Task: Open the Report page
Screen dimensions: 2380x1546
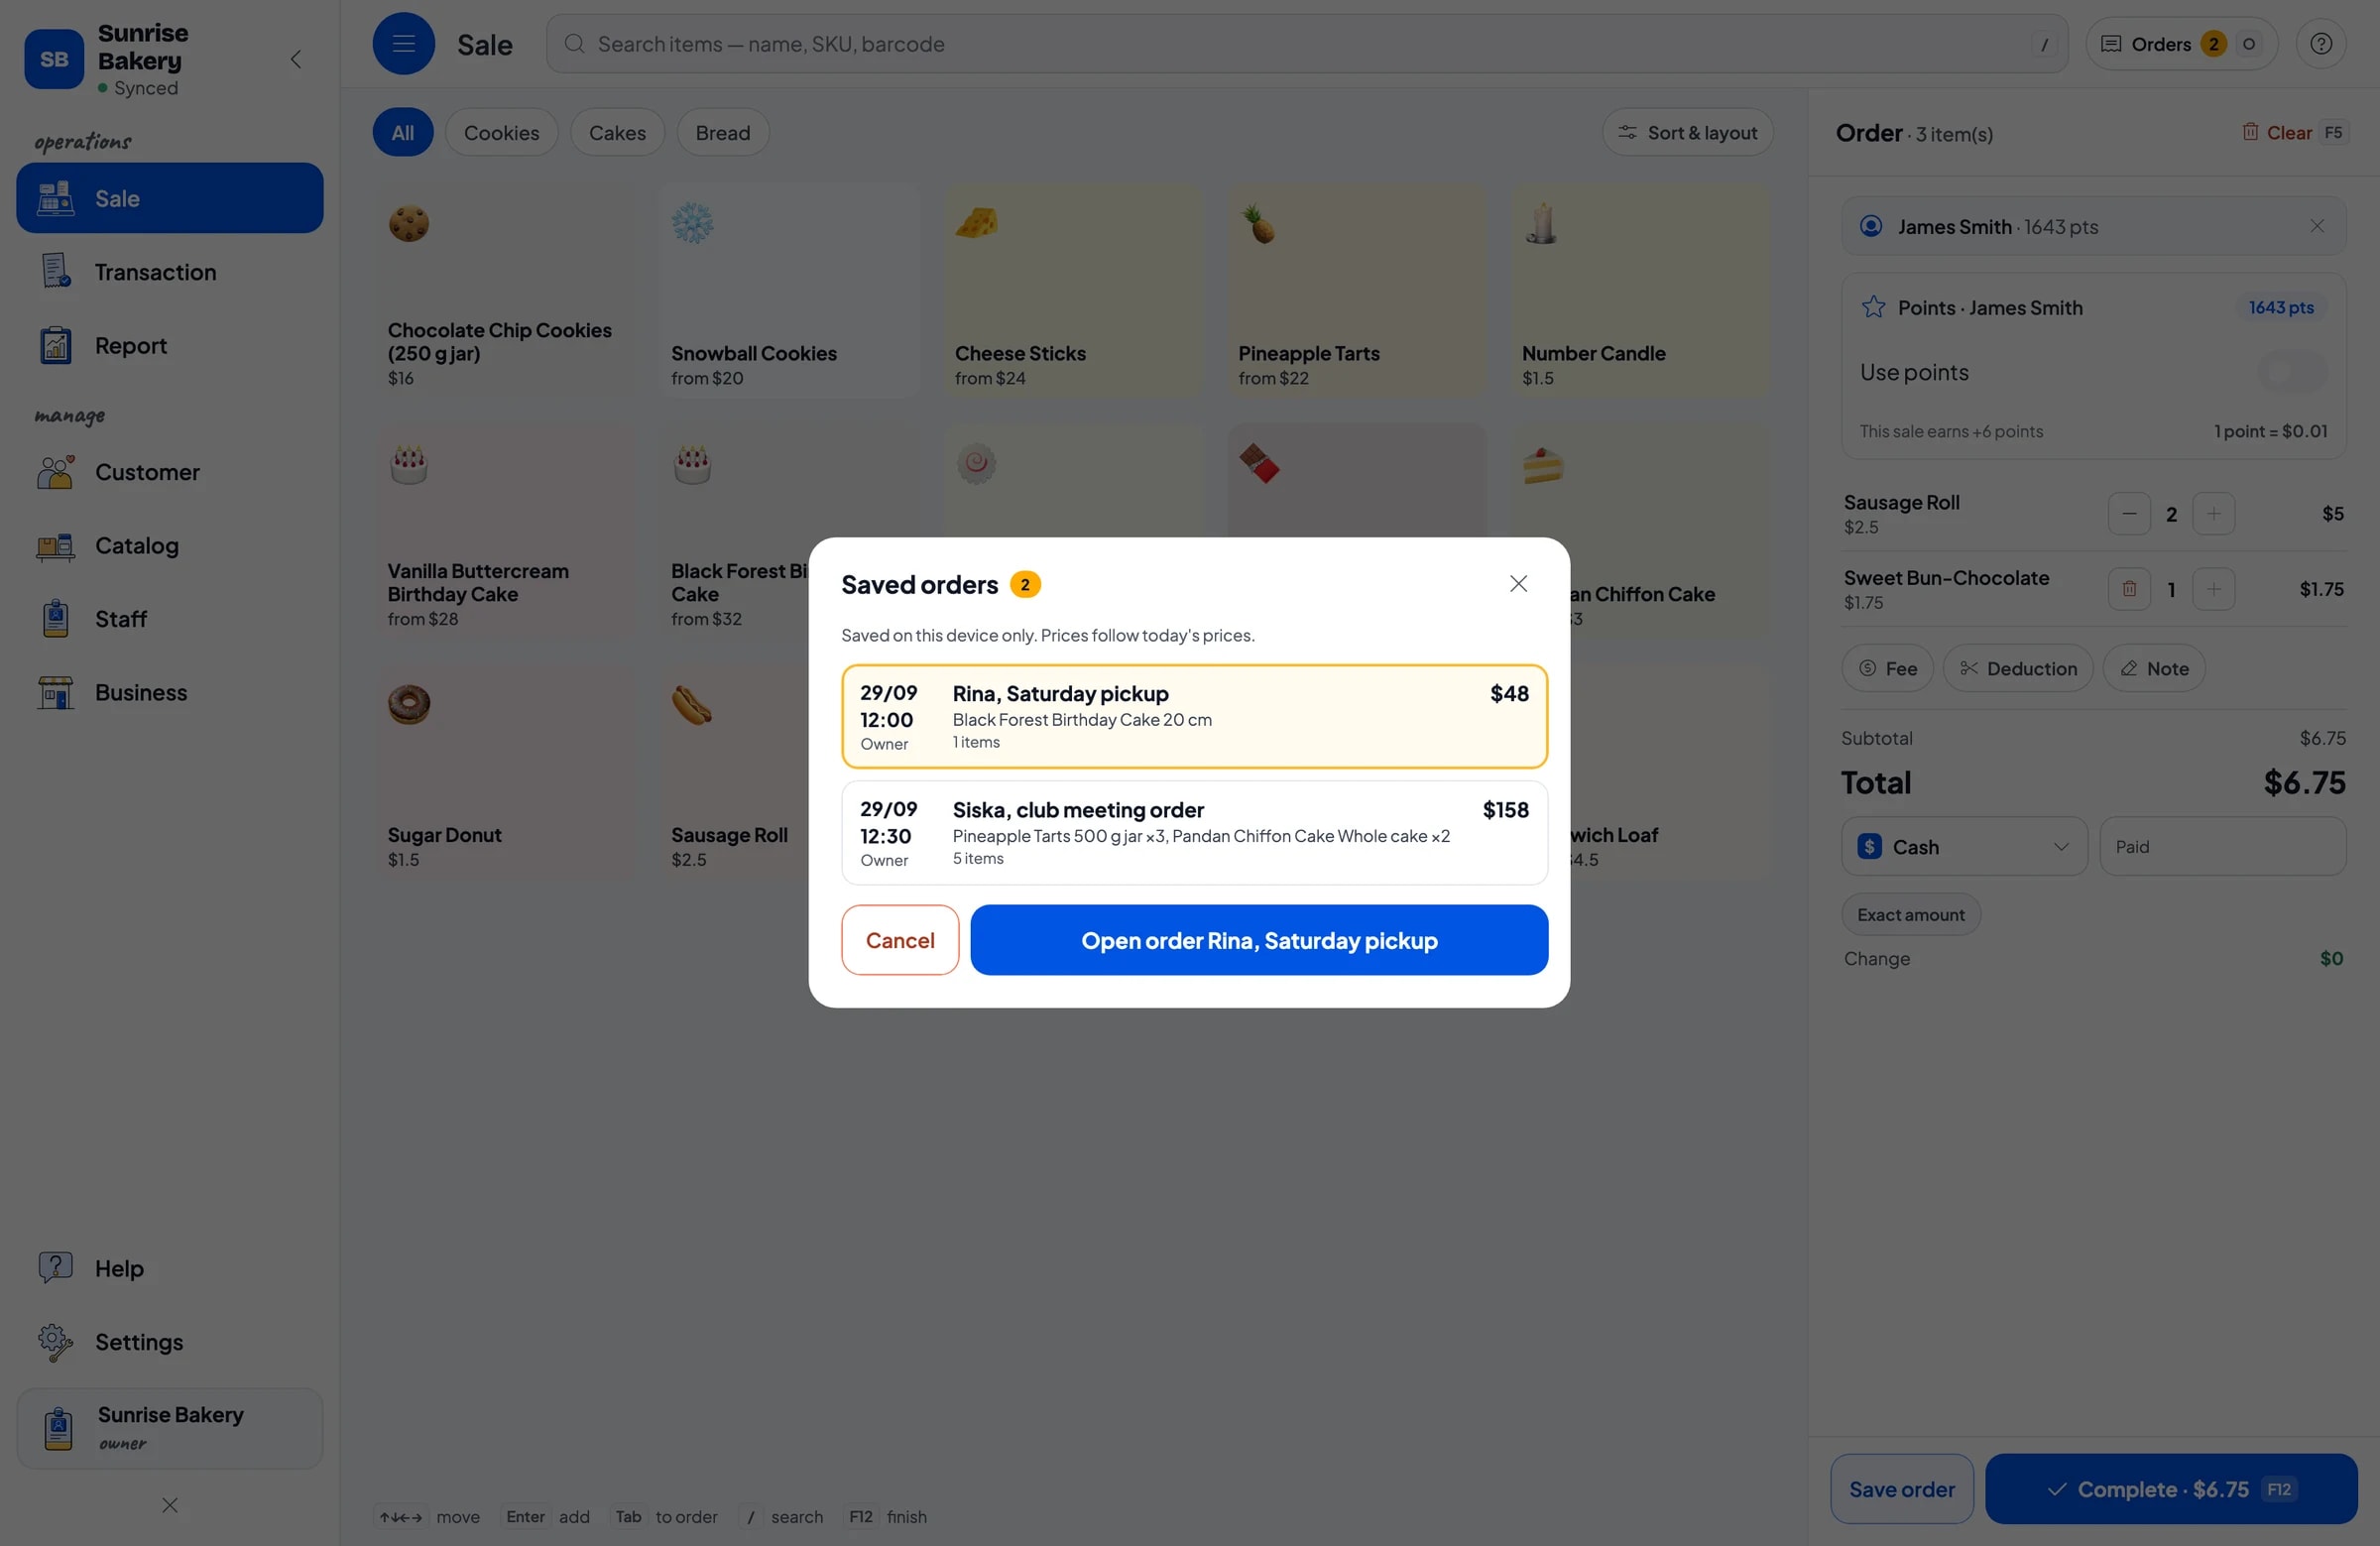Action: click(x=170, y=345)
